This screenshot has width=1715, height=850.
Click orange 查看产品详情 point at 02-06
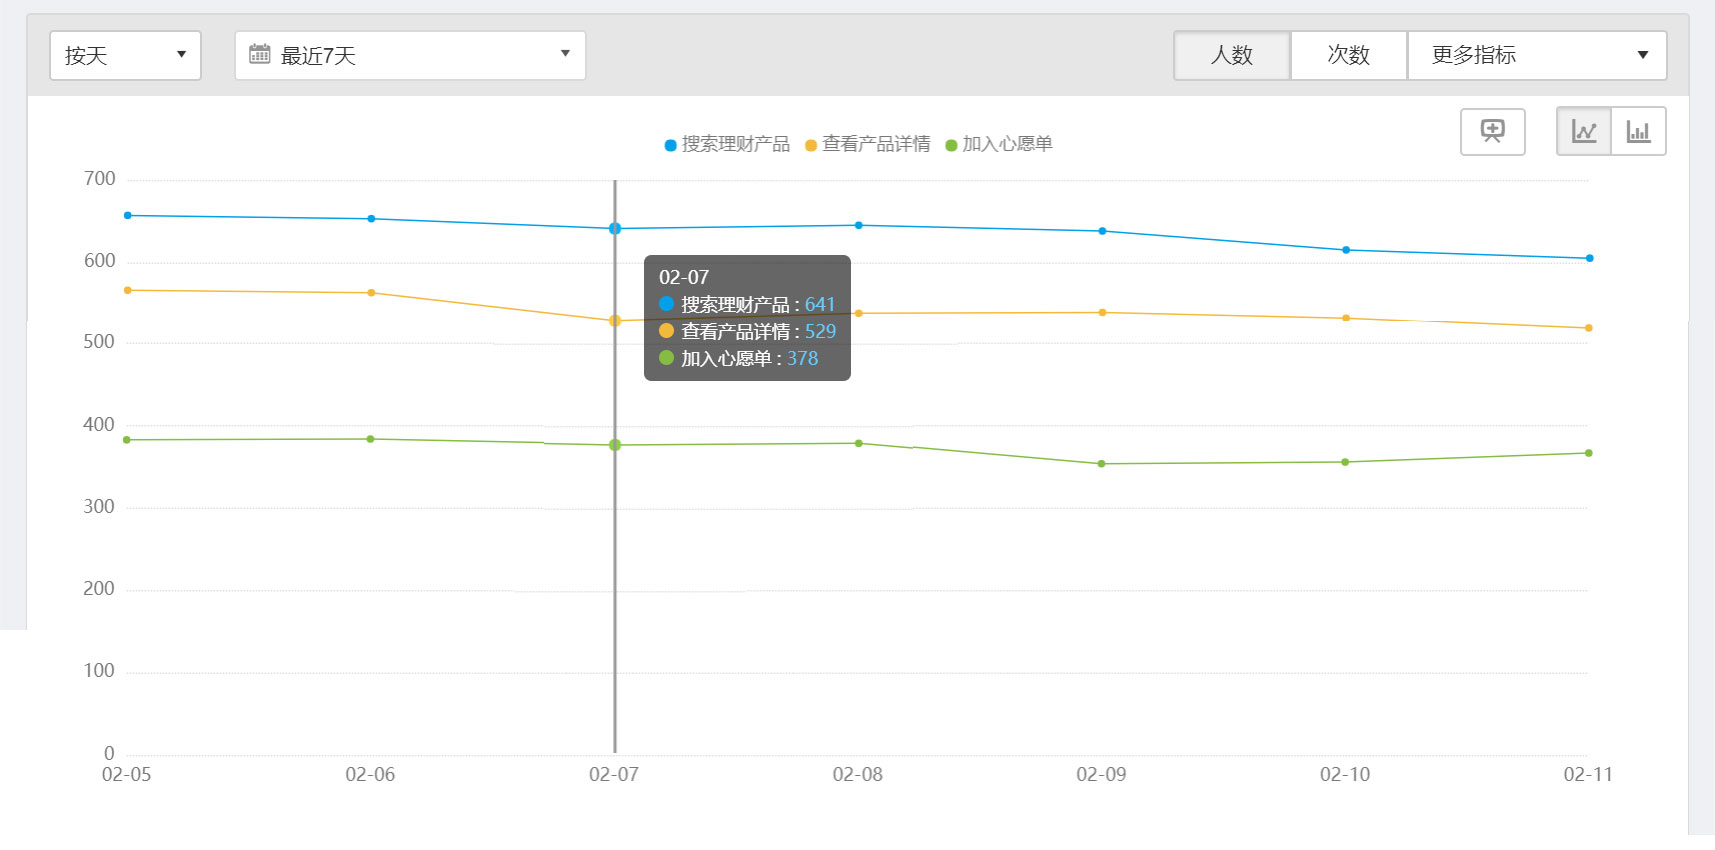(371, 293)
